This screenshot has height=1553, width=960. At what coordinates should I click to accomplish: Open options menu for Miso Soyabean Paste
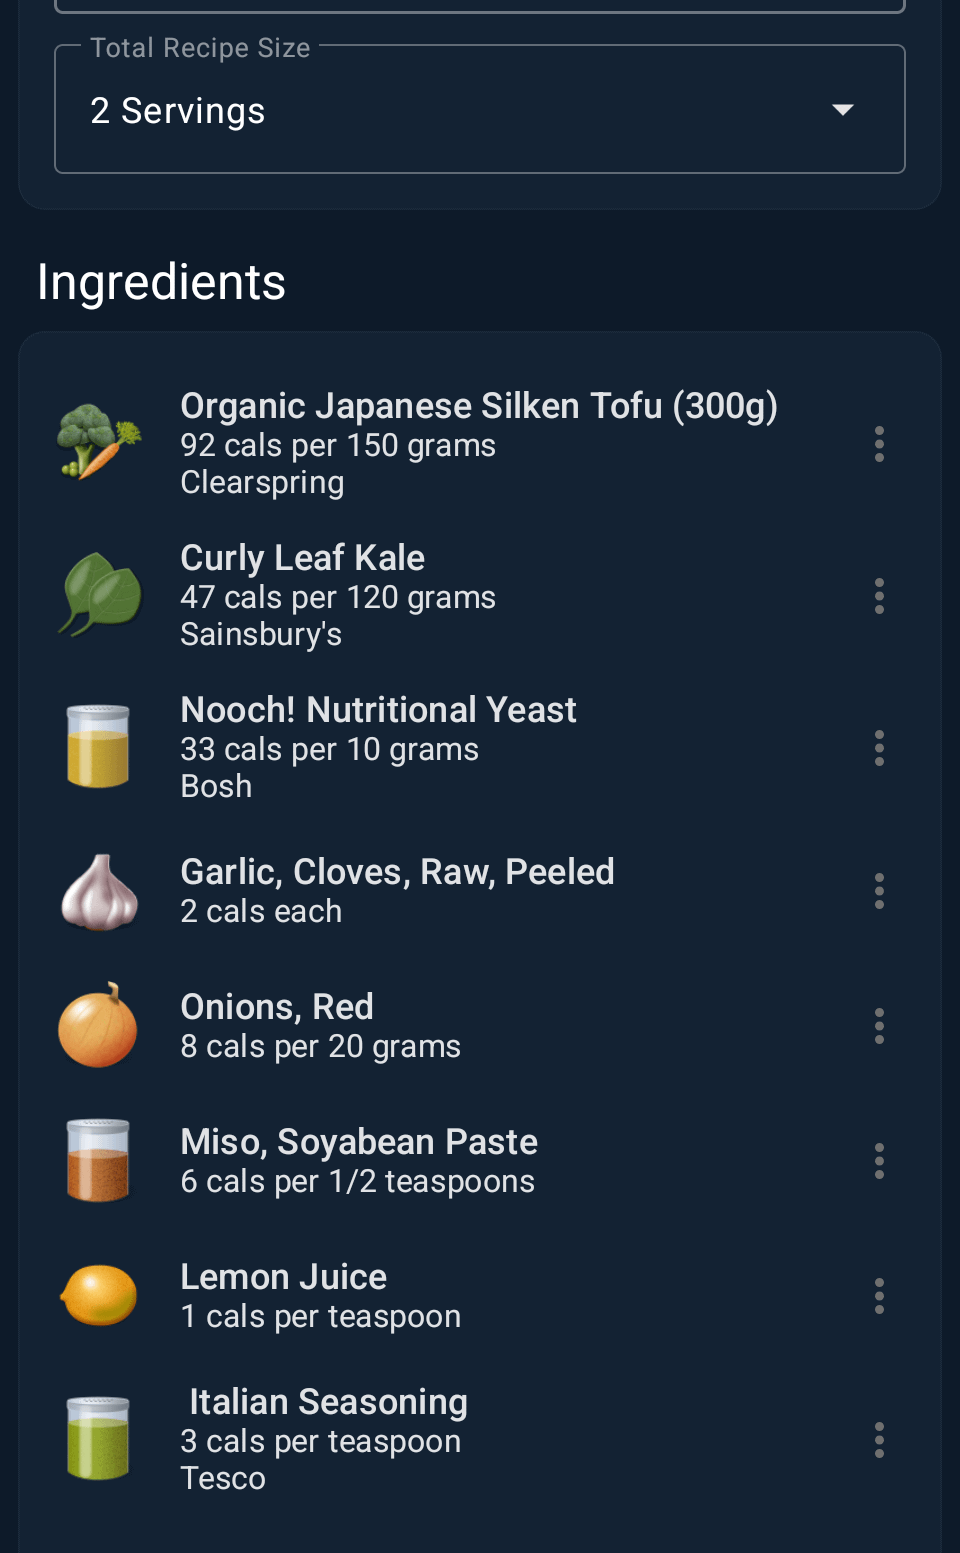pyautogui.click(x=879, y=1161)
